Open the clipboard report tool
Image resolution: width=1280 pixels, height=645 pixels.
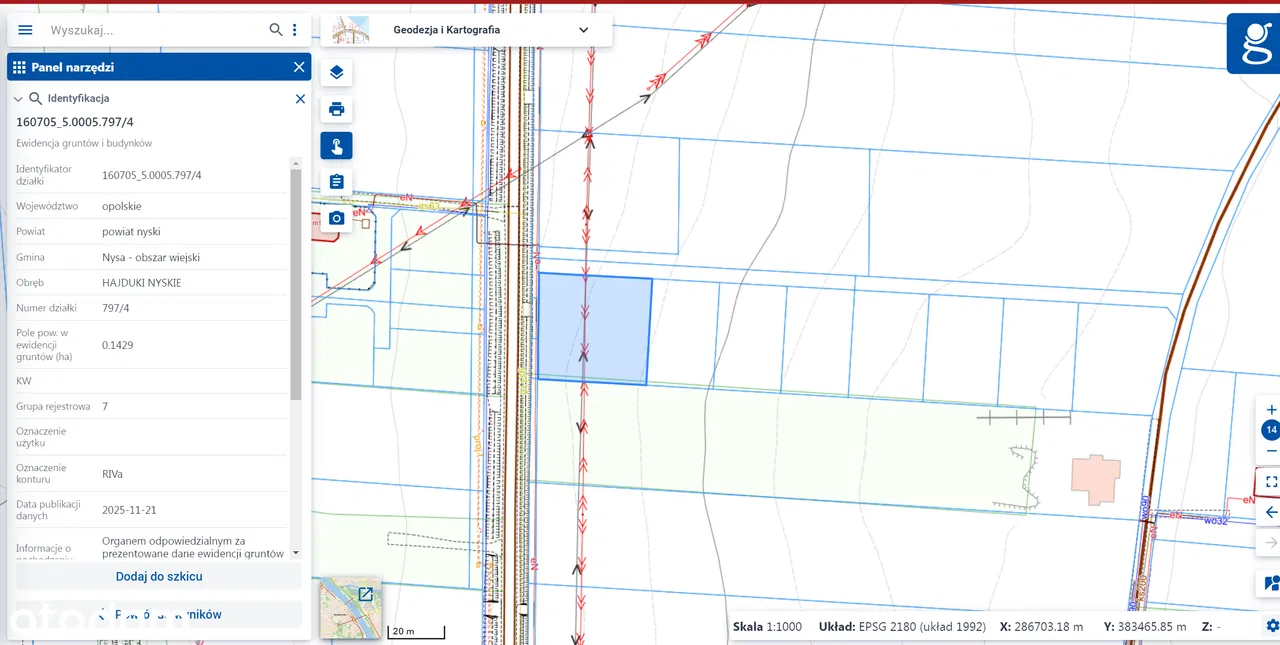[336, 182]
